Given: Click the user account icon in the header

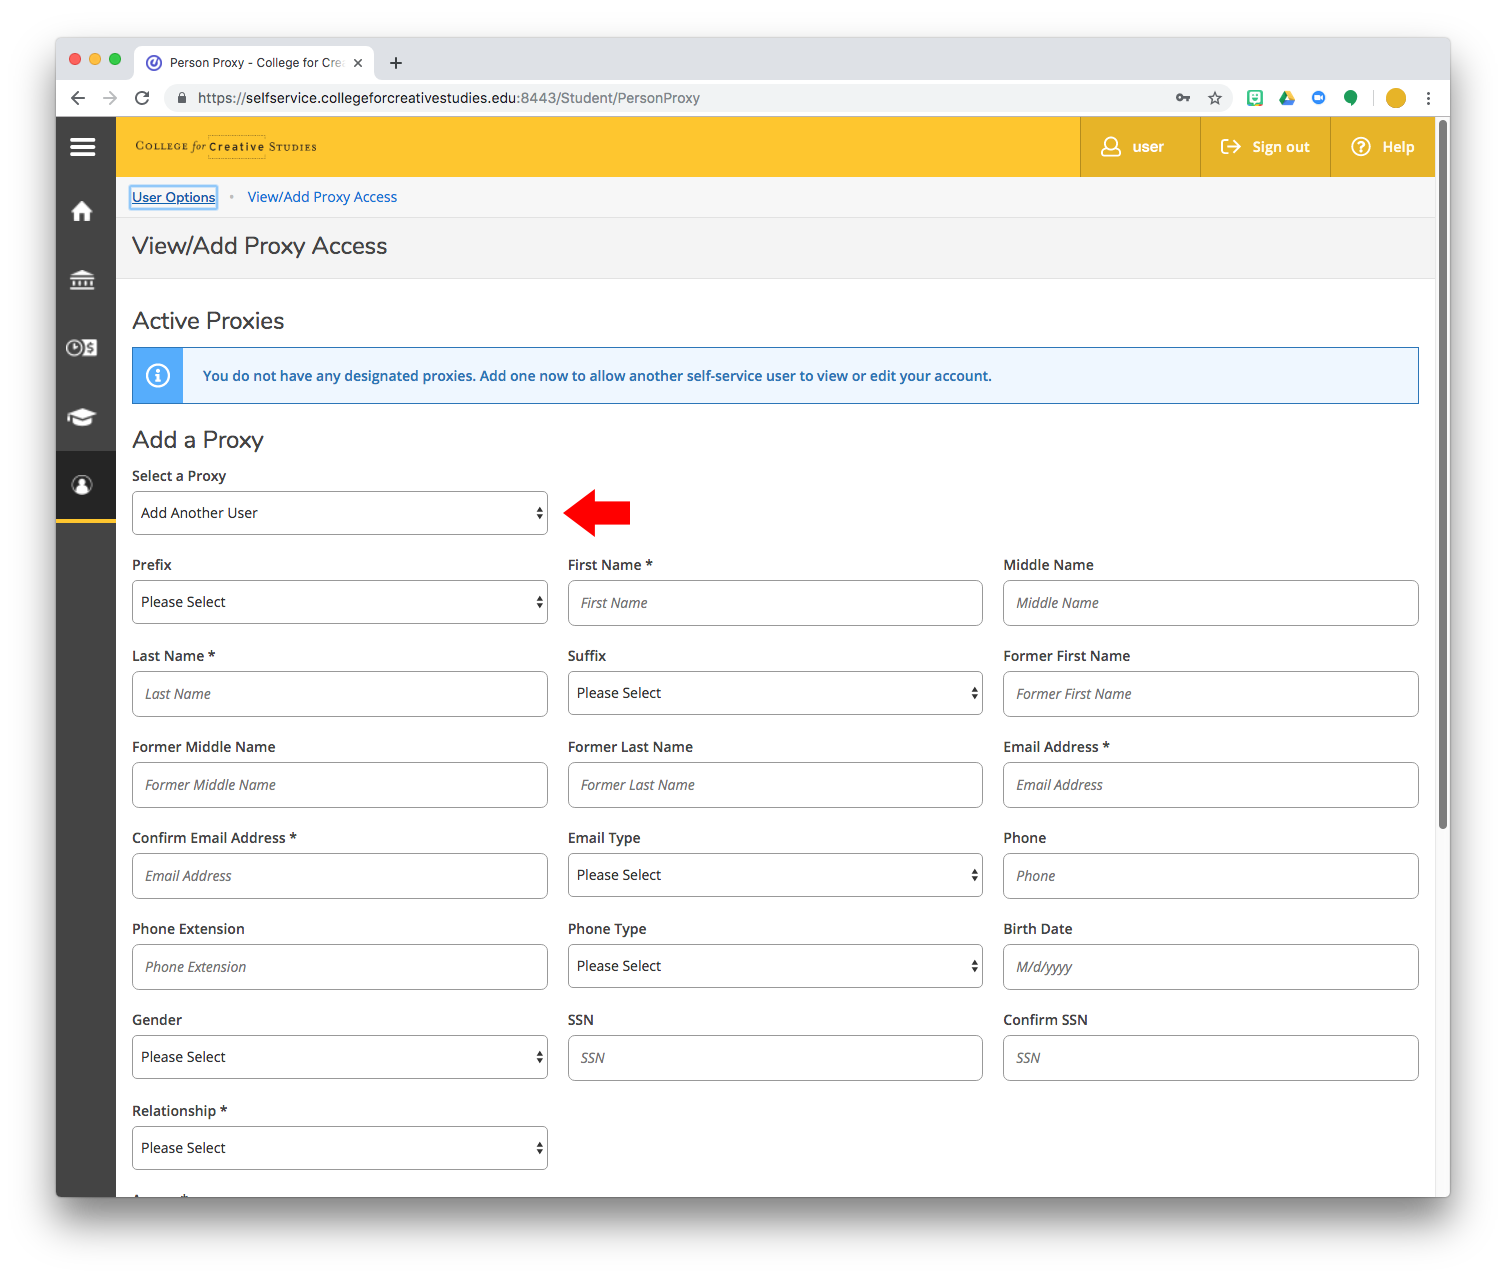Looking at the screenshot, I should [1111, 146].
